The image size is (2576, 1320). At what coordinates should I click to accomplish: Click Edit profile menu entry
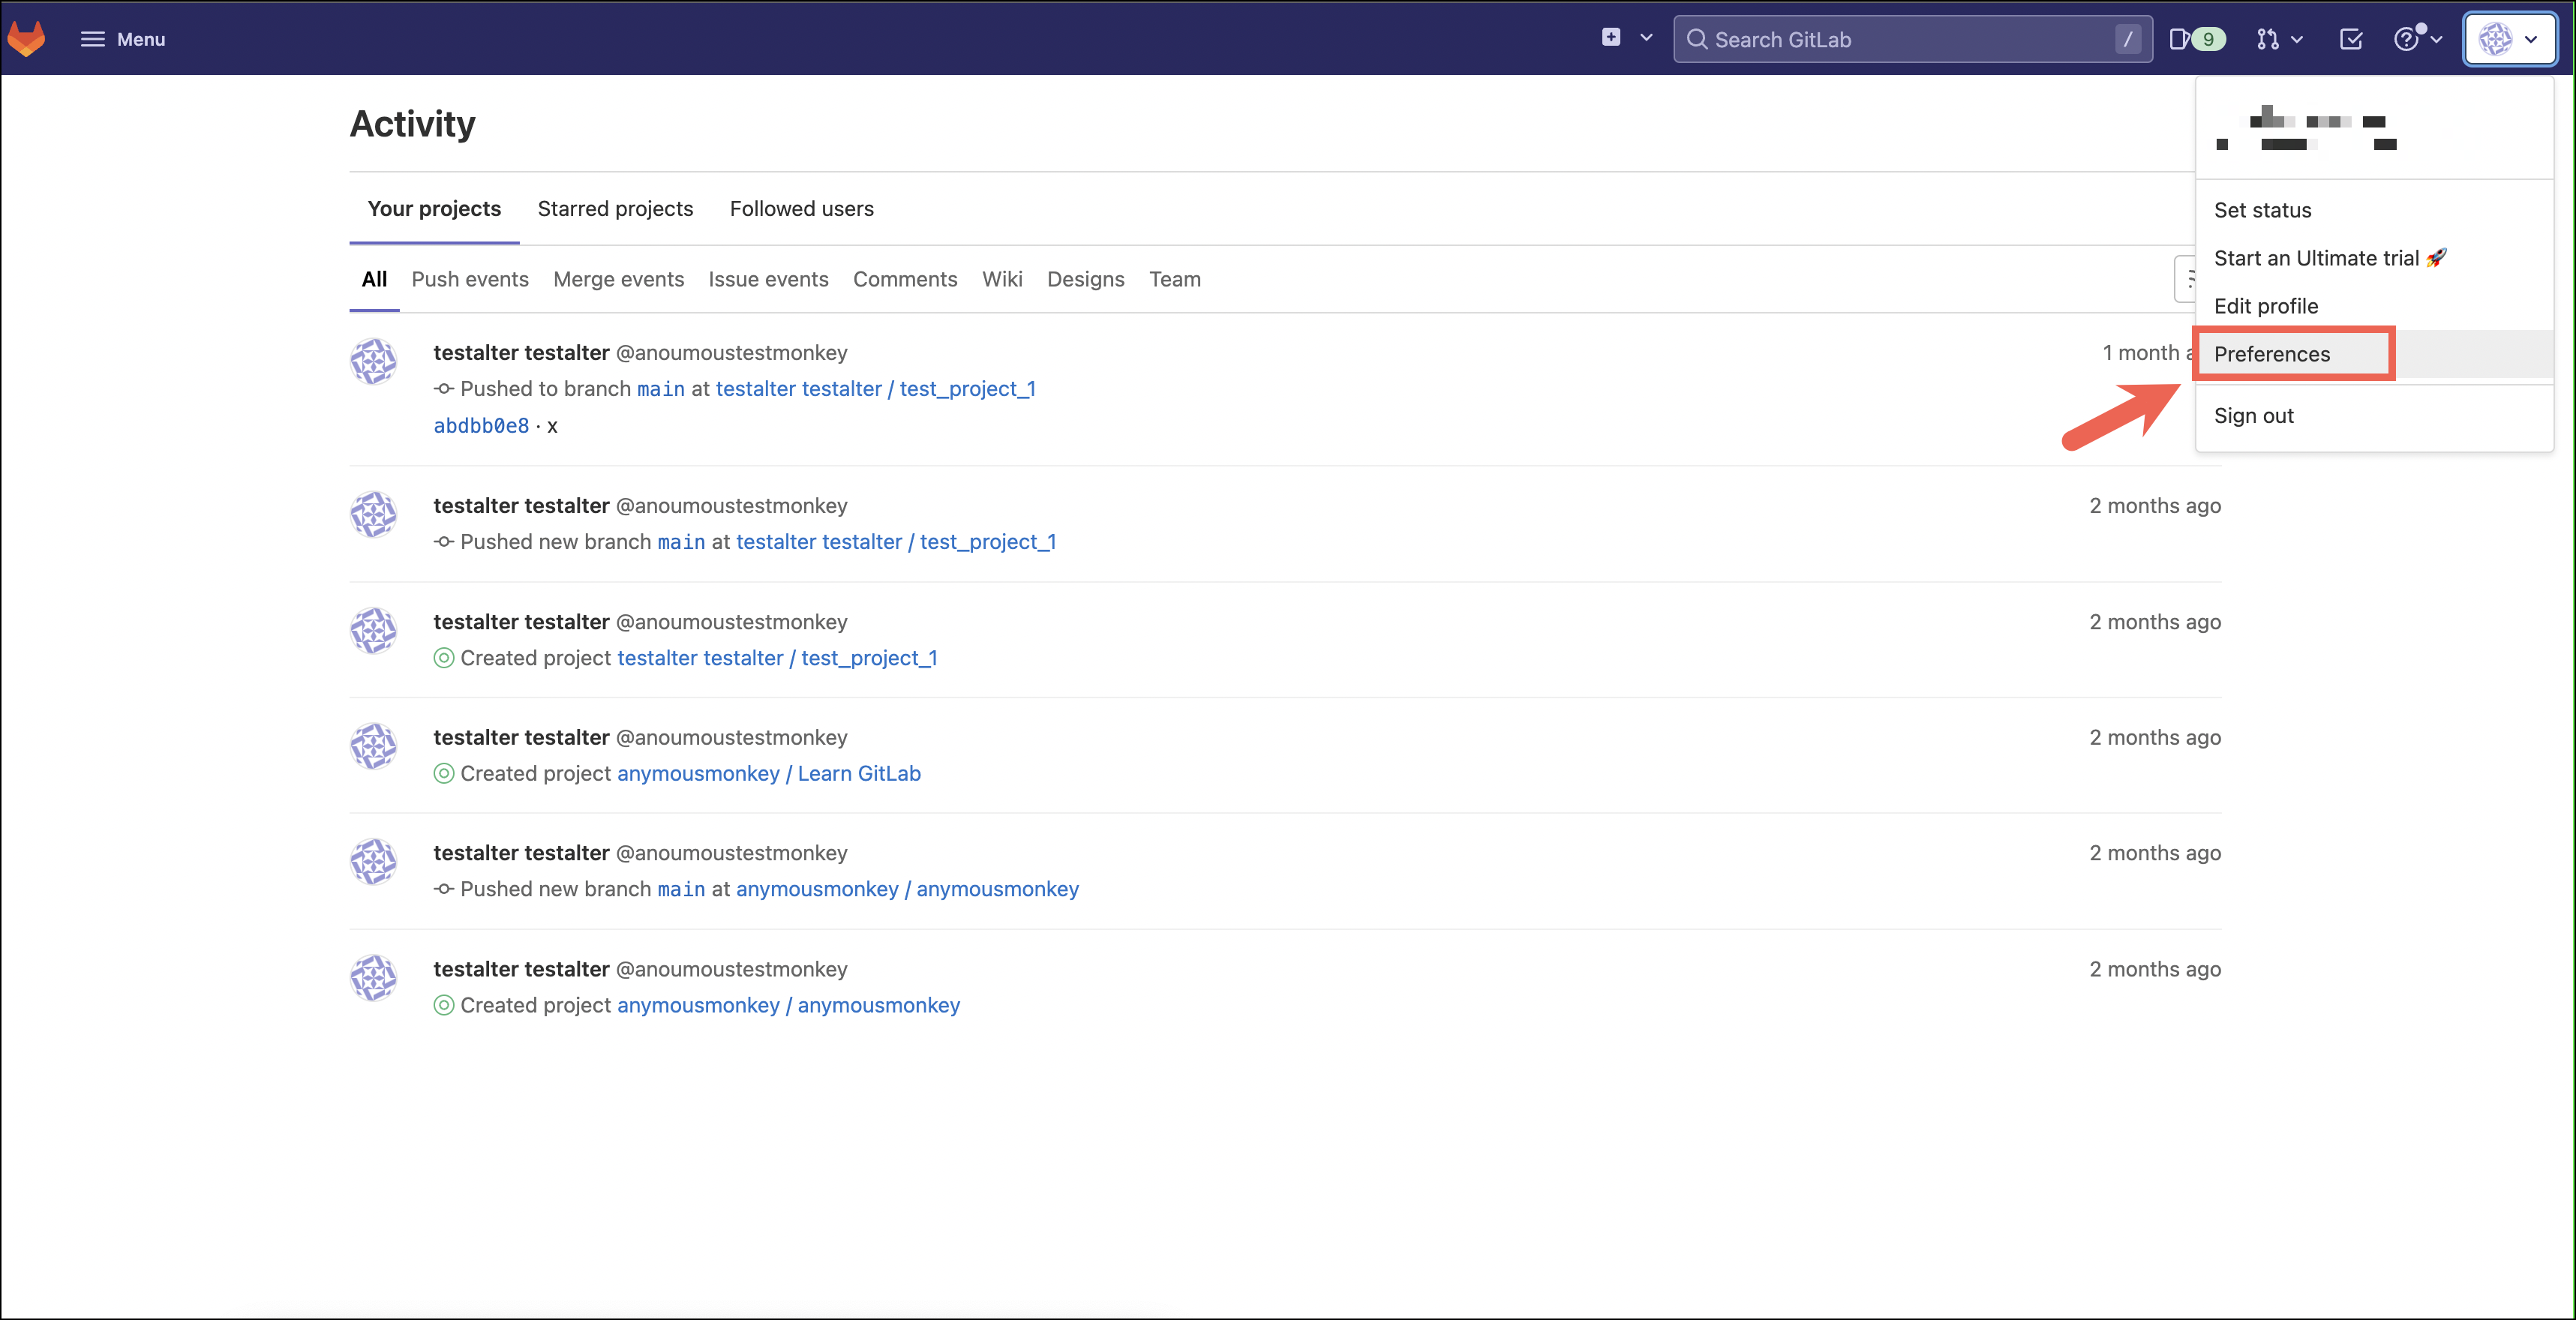(x=2266, y=306)
